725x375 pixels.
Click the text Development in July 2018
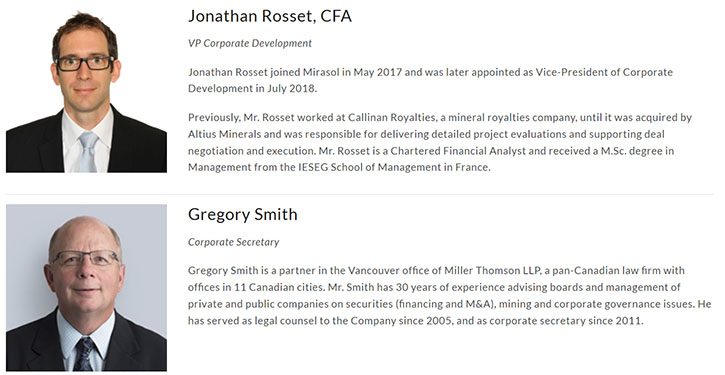pos(252,89)
